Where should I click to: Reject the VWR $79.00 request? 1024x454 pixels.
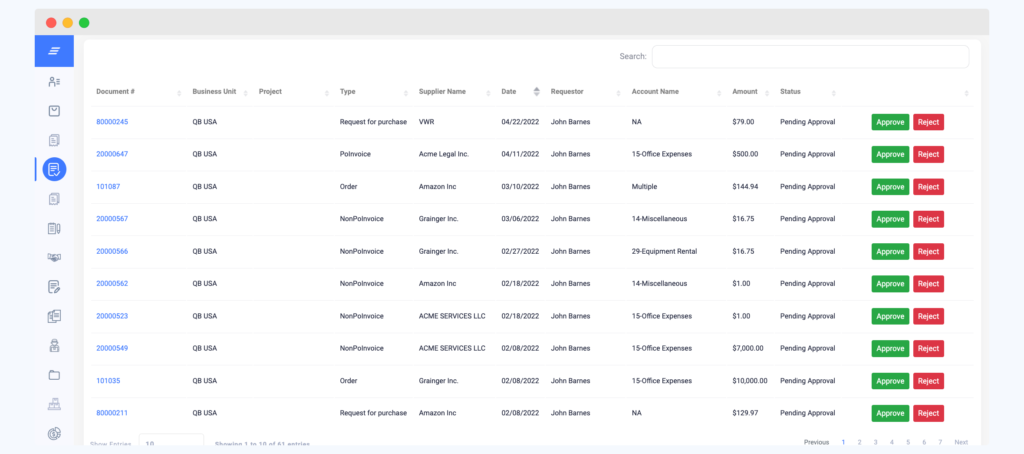tap(928, 122)
